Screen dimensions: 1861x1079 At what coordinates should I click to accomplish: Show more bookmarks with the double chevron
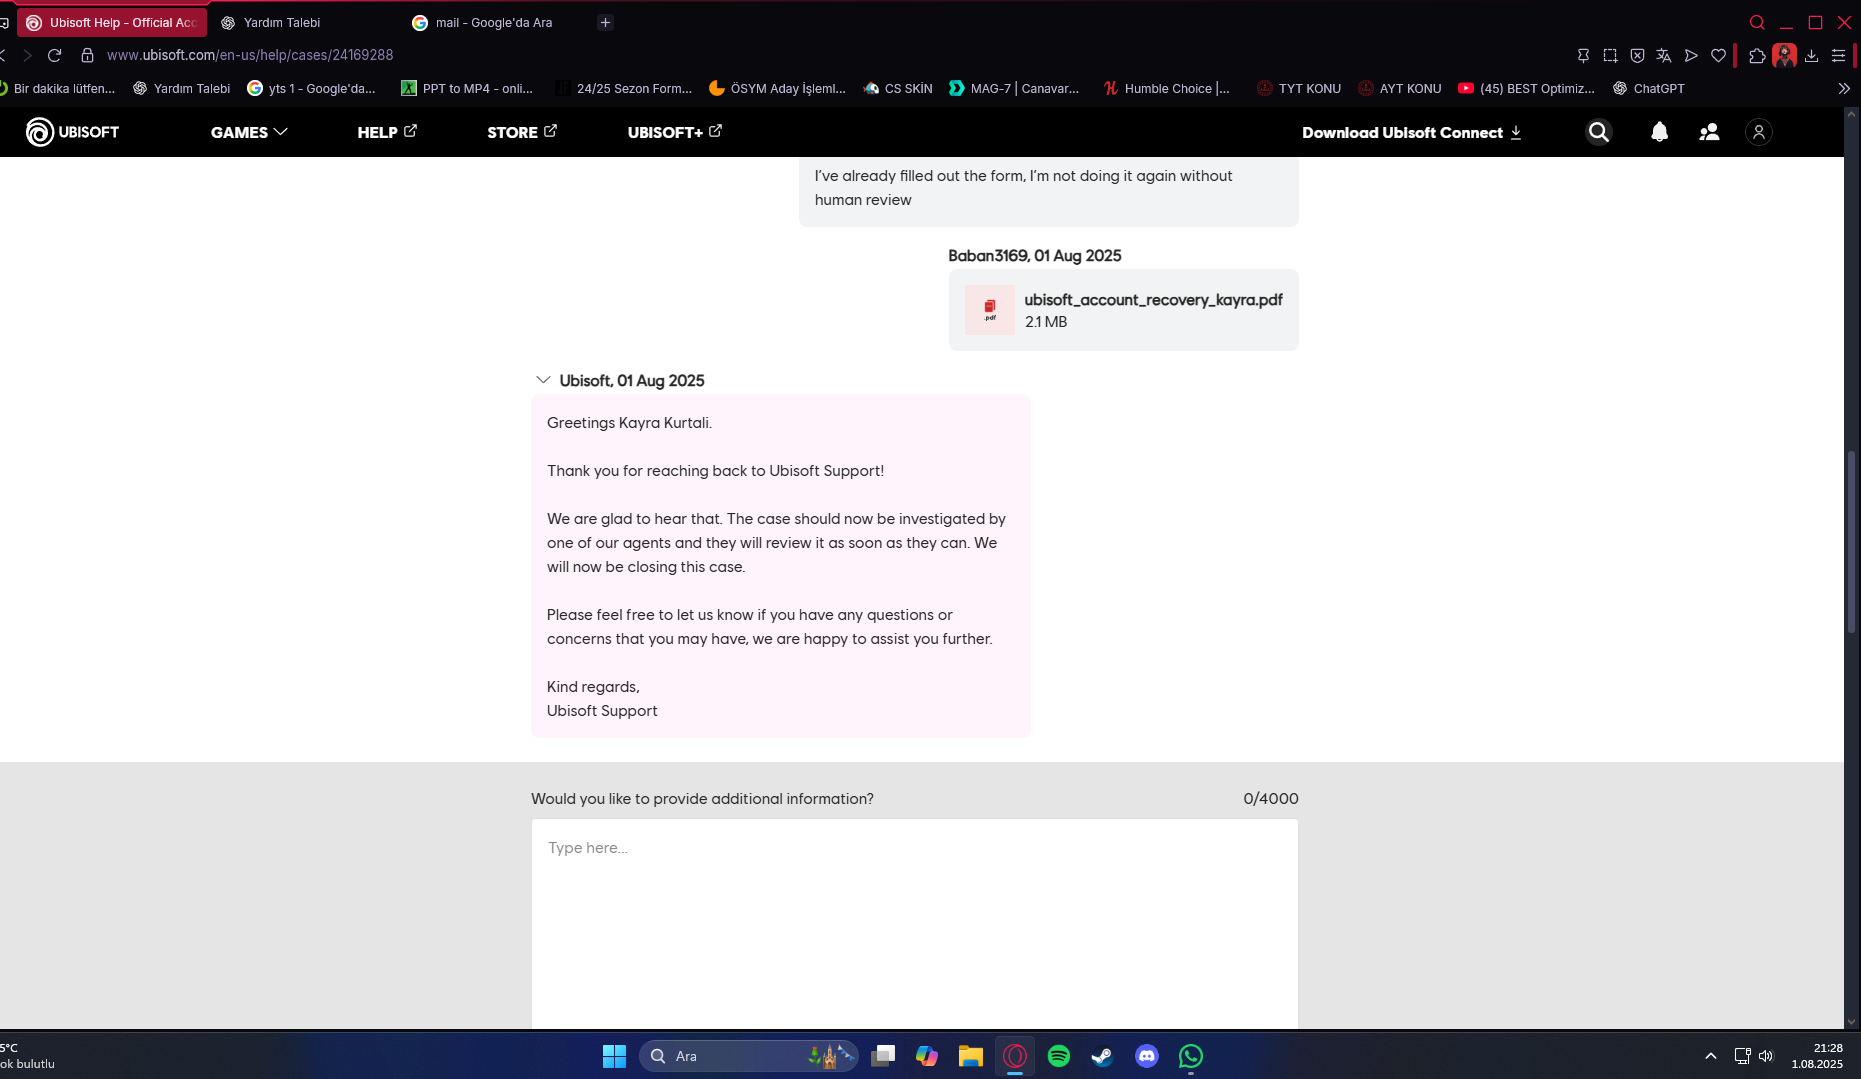pos(1844,88)
